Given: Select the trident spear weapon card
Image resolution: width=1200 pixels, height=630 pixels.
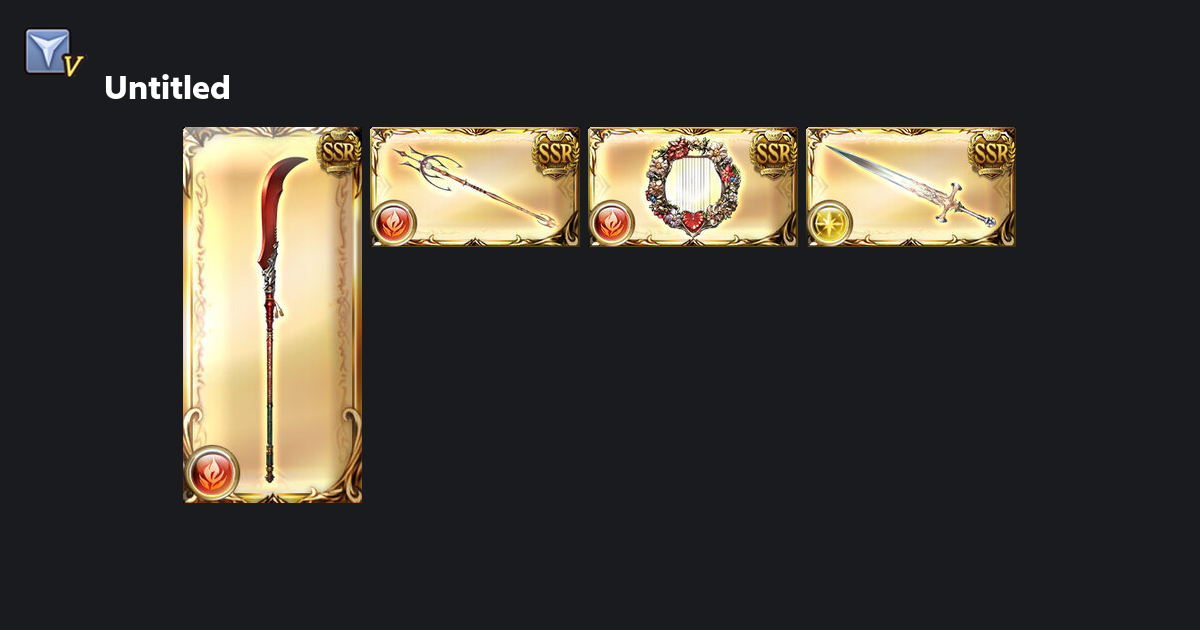Looking at the screenshot, I should (475, 187).
